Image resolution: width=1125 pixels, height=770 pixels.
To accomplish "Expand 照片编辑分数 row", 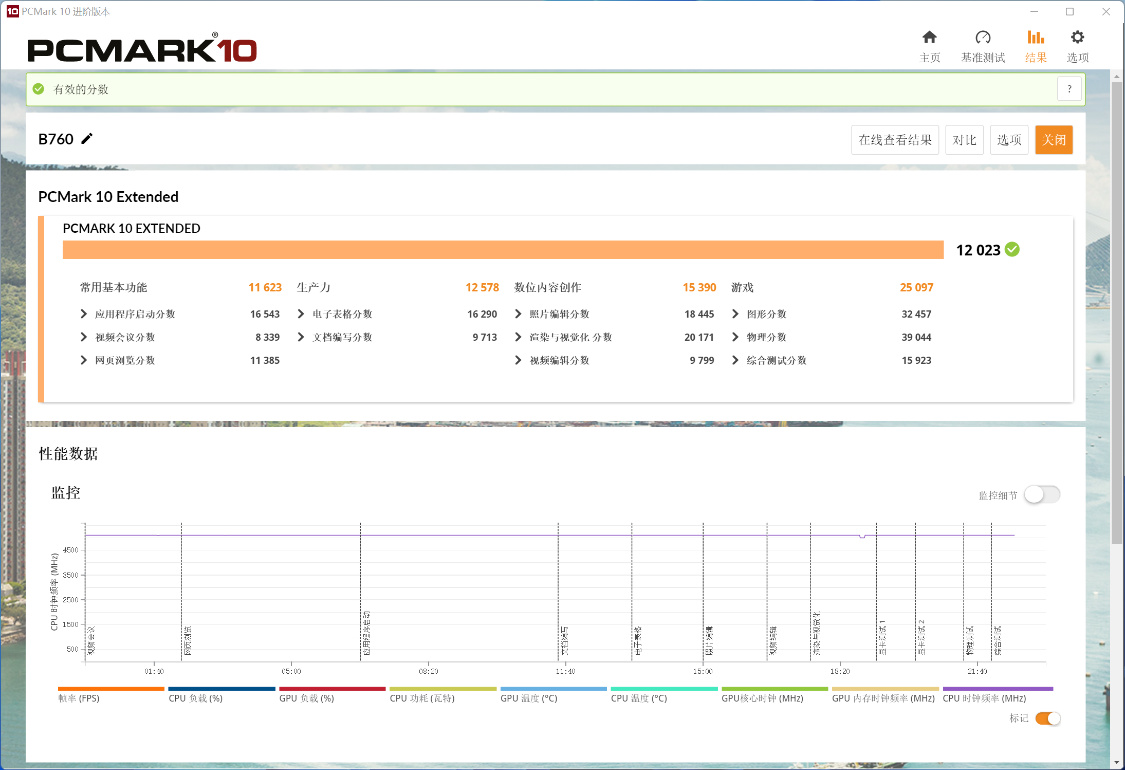I will 518,314.
